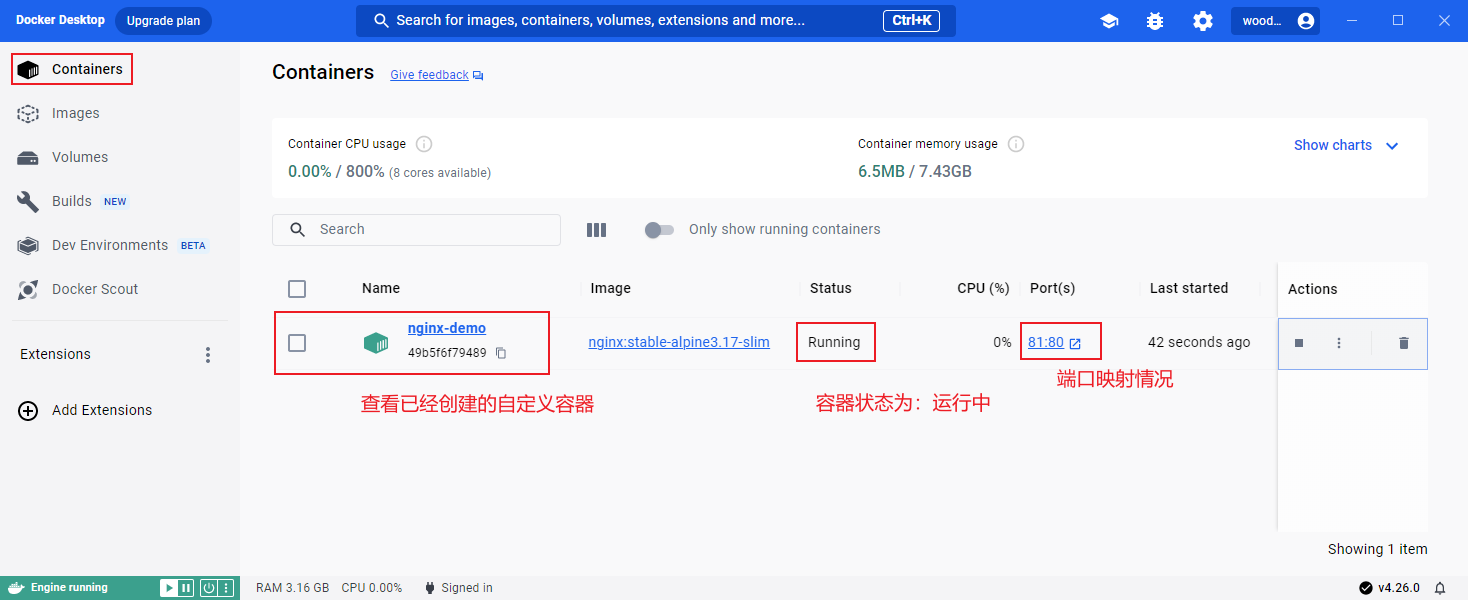Image resolution: width=1468 pixels, height=600 pixels.
Task: Click the container Search field
Action: 416,229
